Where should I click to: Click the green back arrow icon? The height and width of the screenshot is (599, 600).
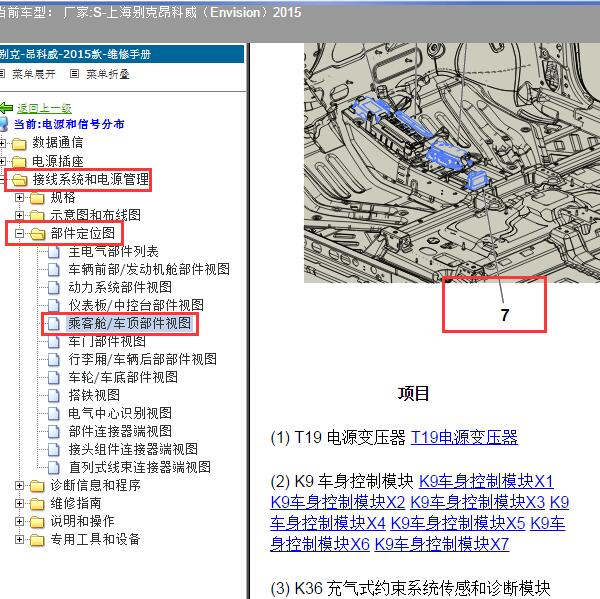(x=6, y=109)
